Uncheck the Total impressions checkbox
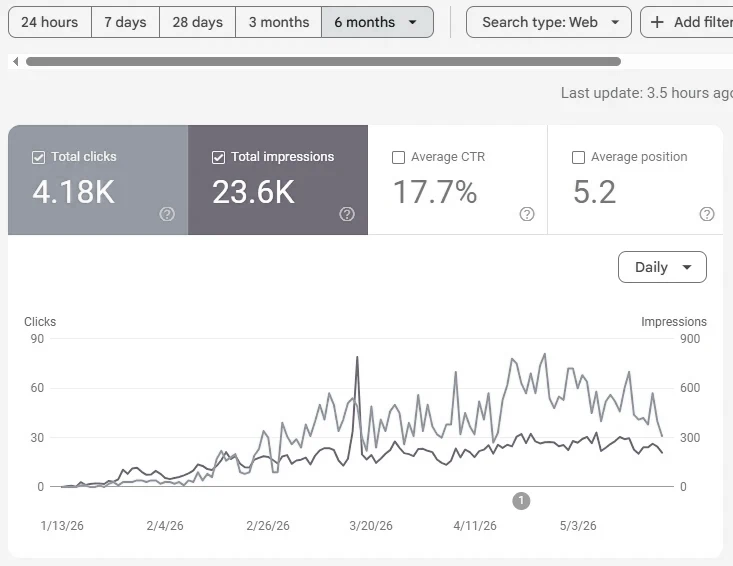733x566 pixels. [218, 158]
